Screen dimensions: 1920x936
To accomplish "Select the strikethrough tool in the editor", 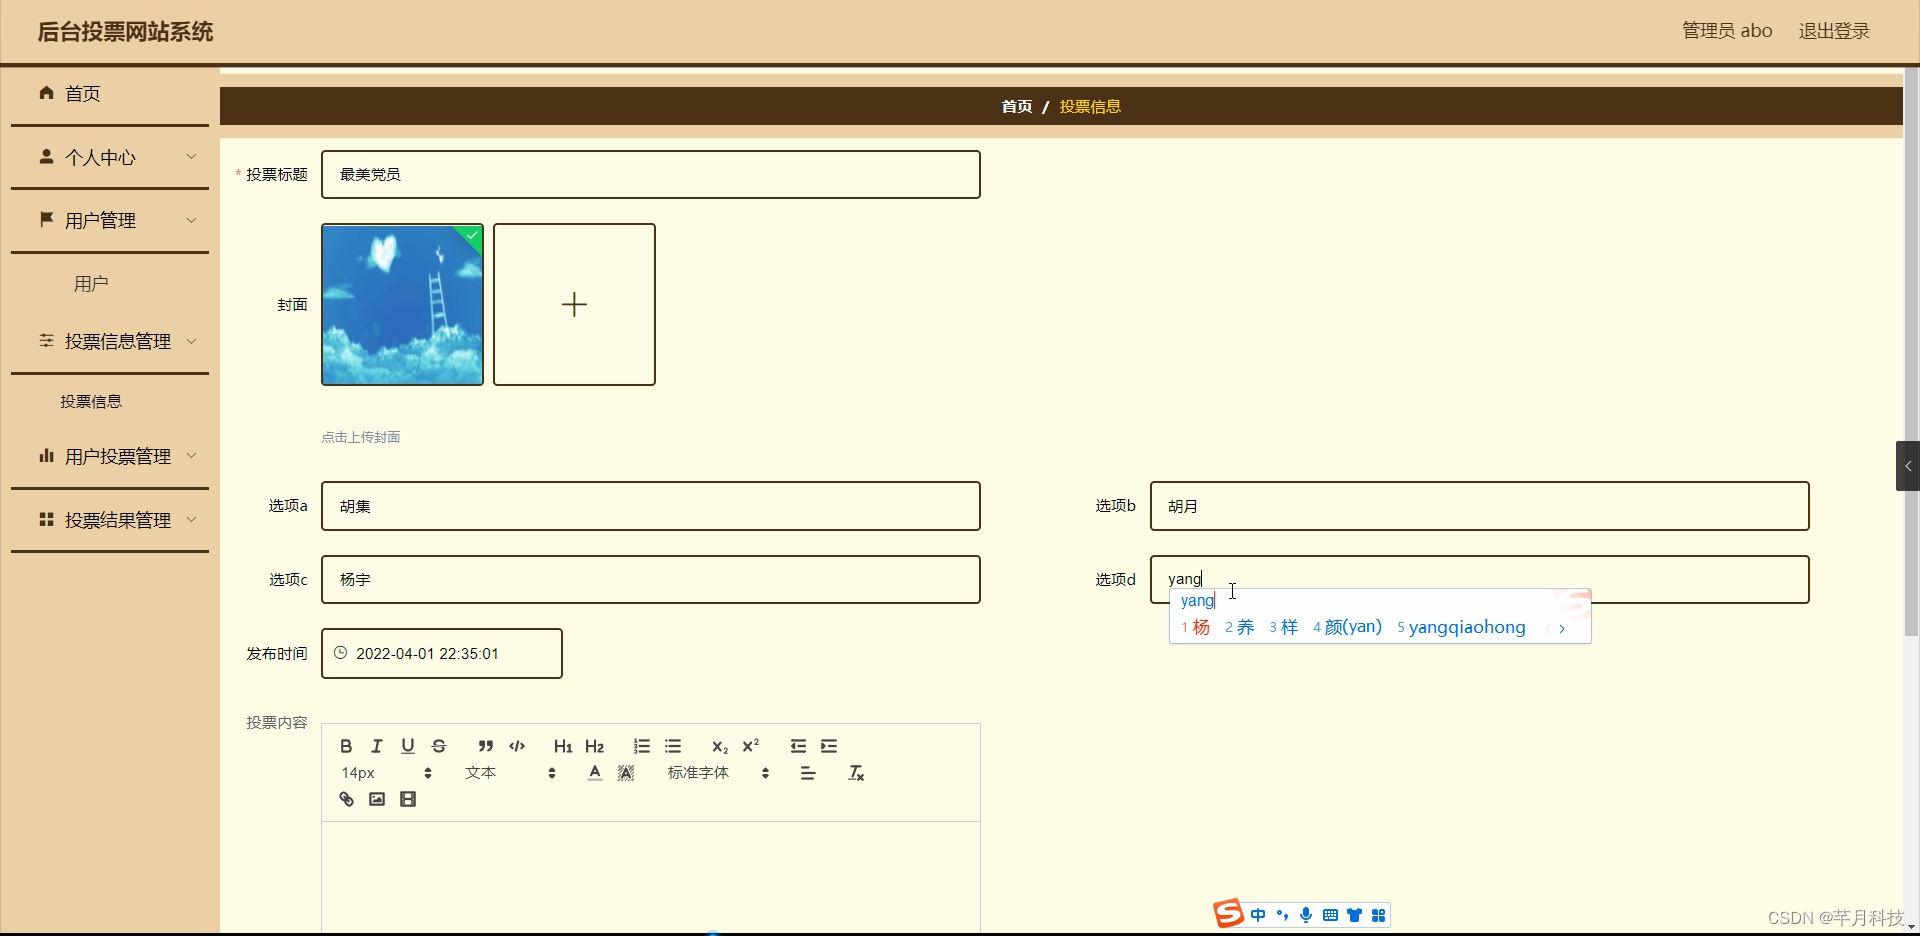I will 439,745.
